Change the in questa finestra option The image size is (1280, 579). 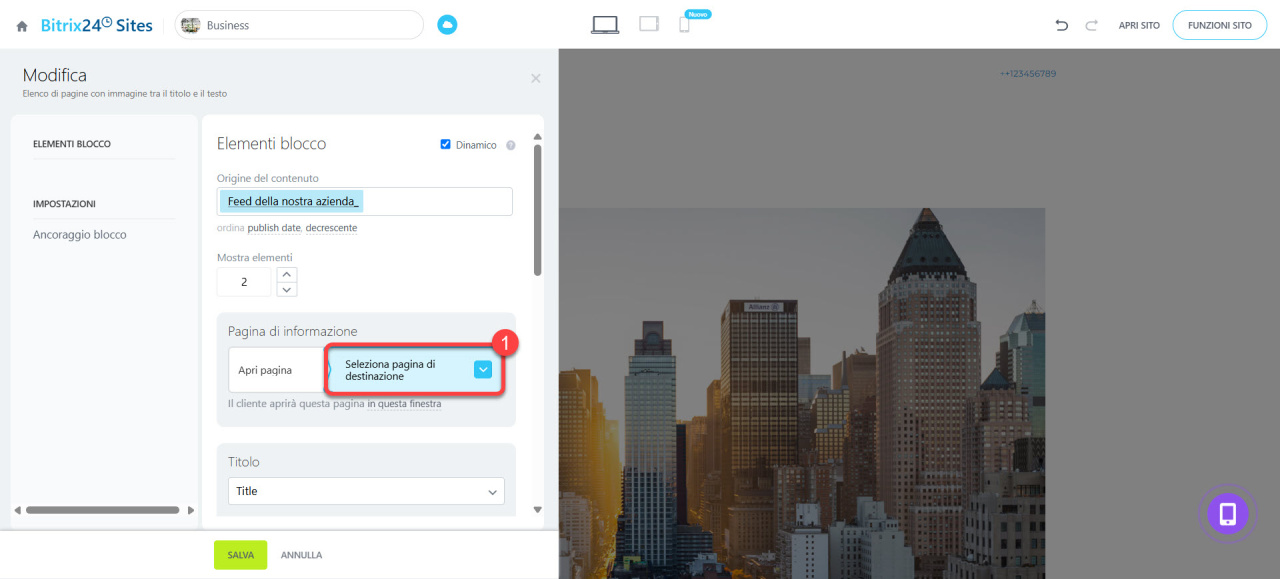click(x=404, y=404)
